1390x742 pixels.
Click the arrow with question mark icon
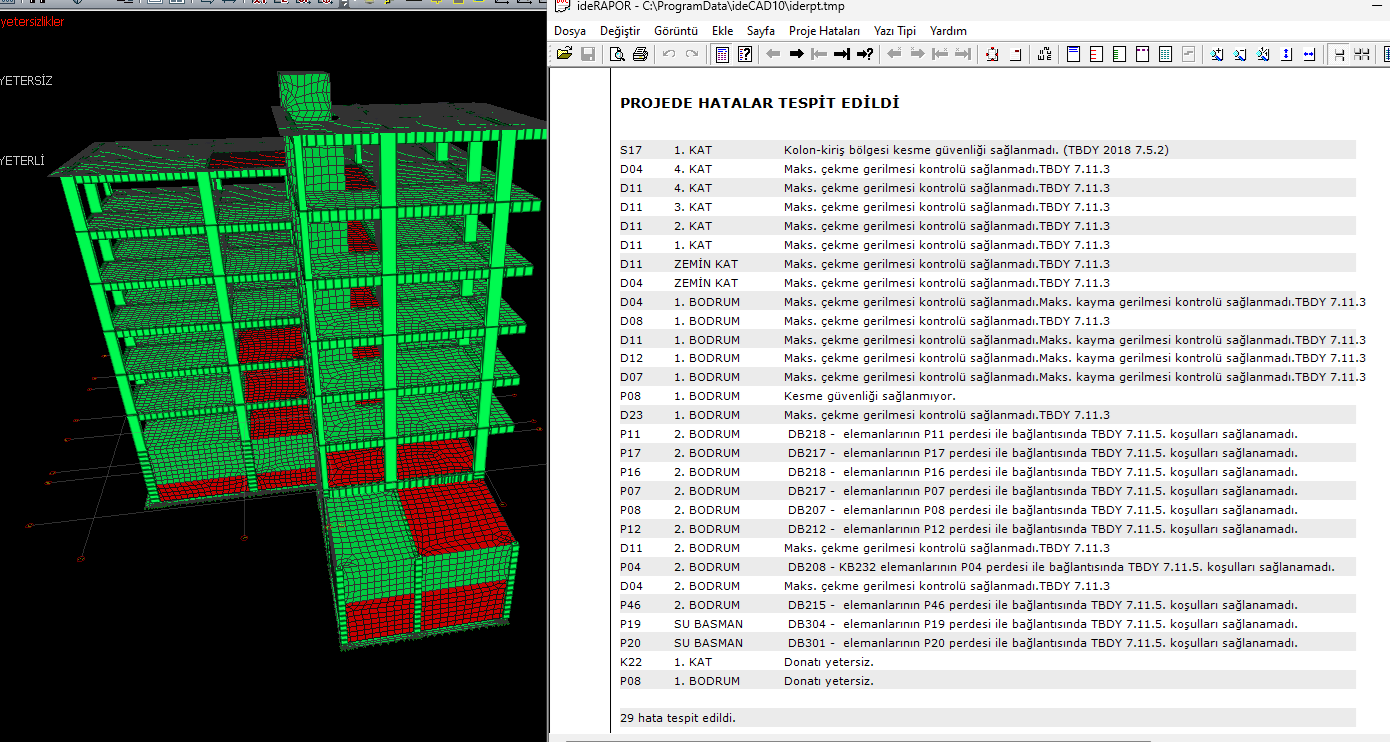(x=865, y=54)
